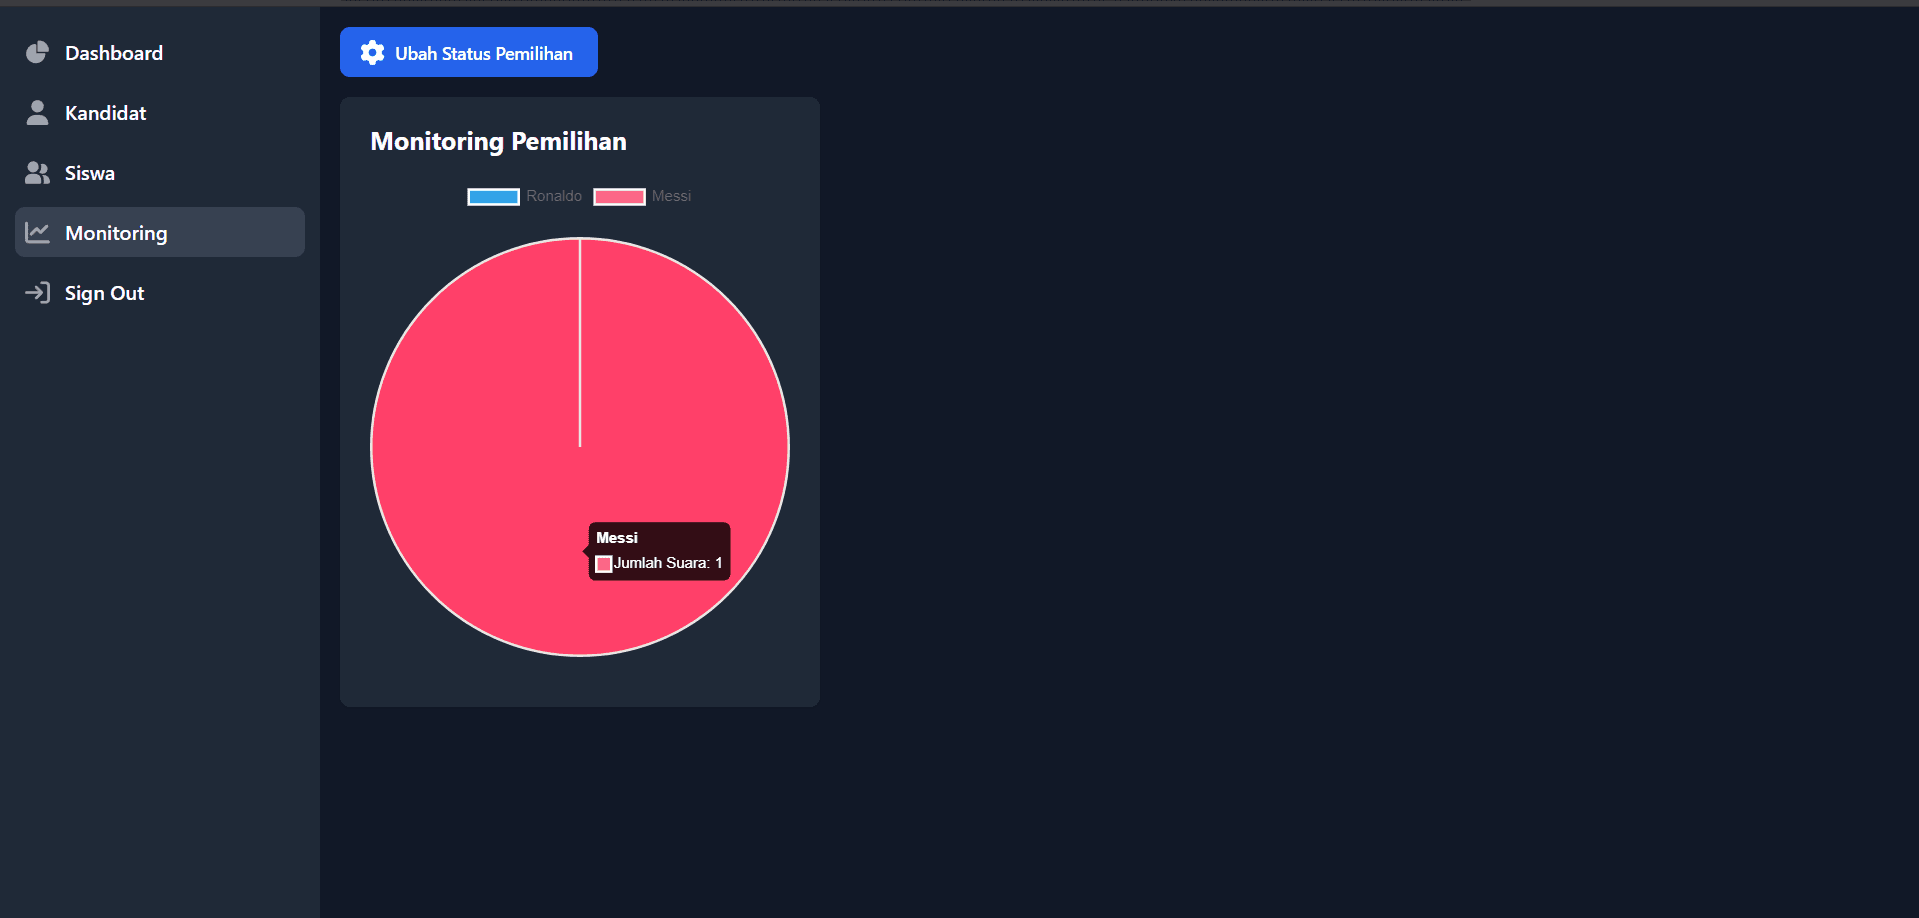Viewport: 1919px width, 918px height.
Task: Open the Dashboard menu item
Action: coord(160,52)
